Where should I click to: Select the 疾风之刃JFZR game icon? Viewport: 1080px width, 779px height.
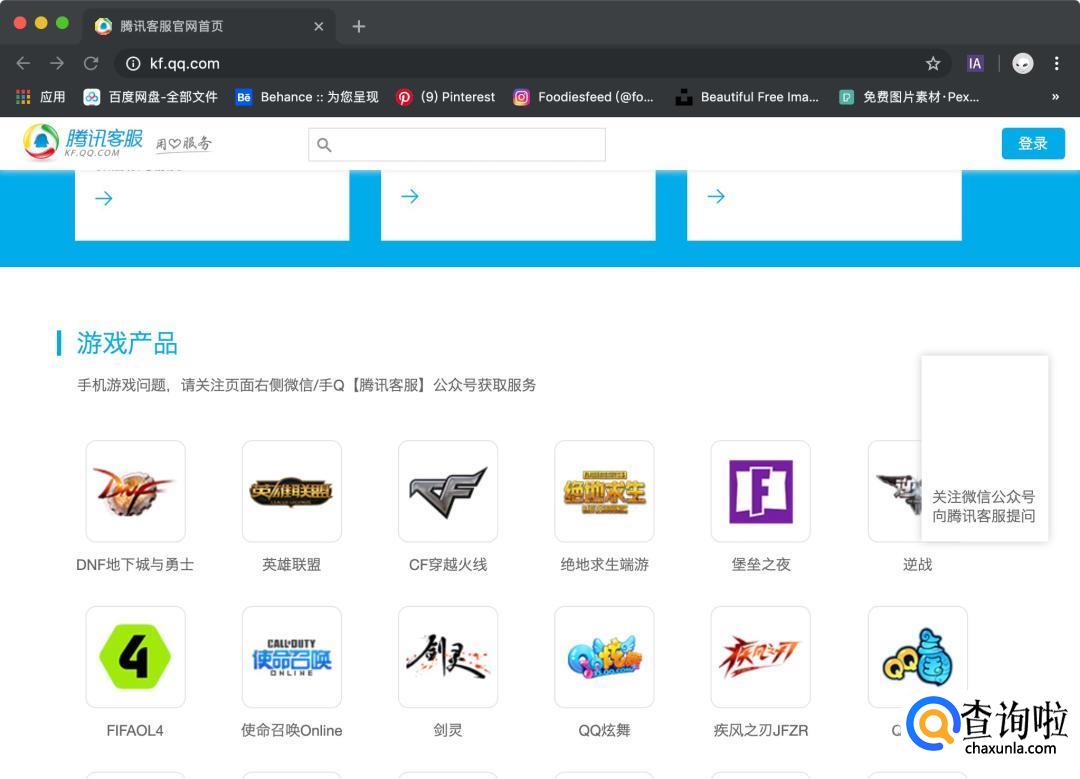(760, 657)
